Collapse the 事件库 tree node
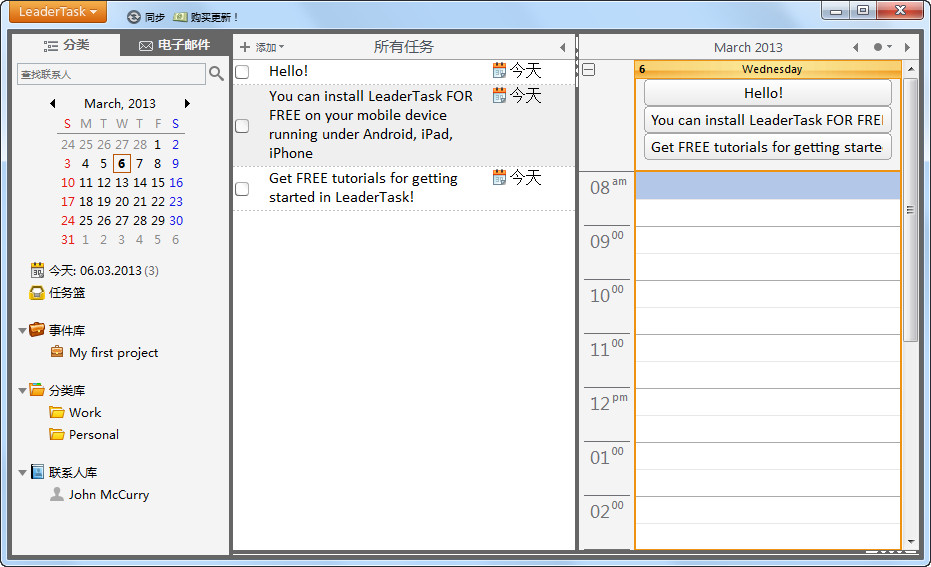The height and width of the screenshot is (567, 931). click(x=22, y=330)
